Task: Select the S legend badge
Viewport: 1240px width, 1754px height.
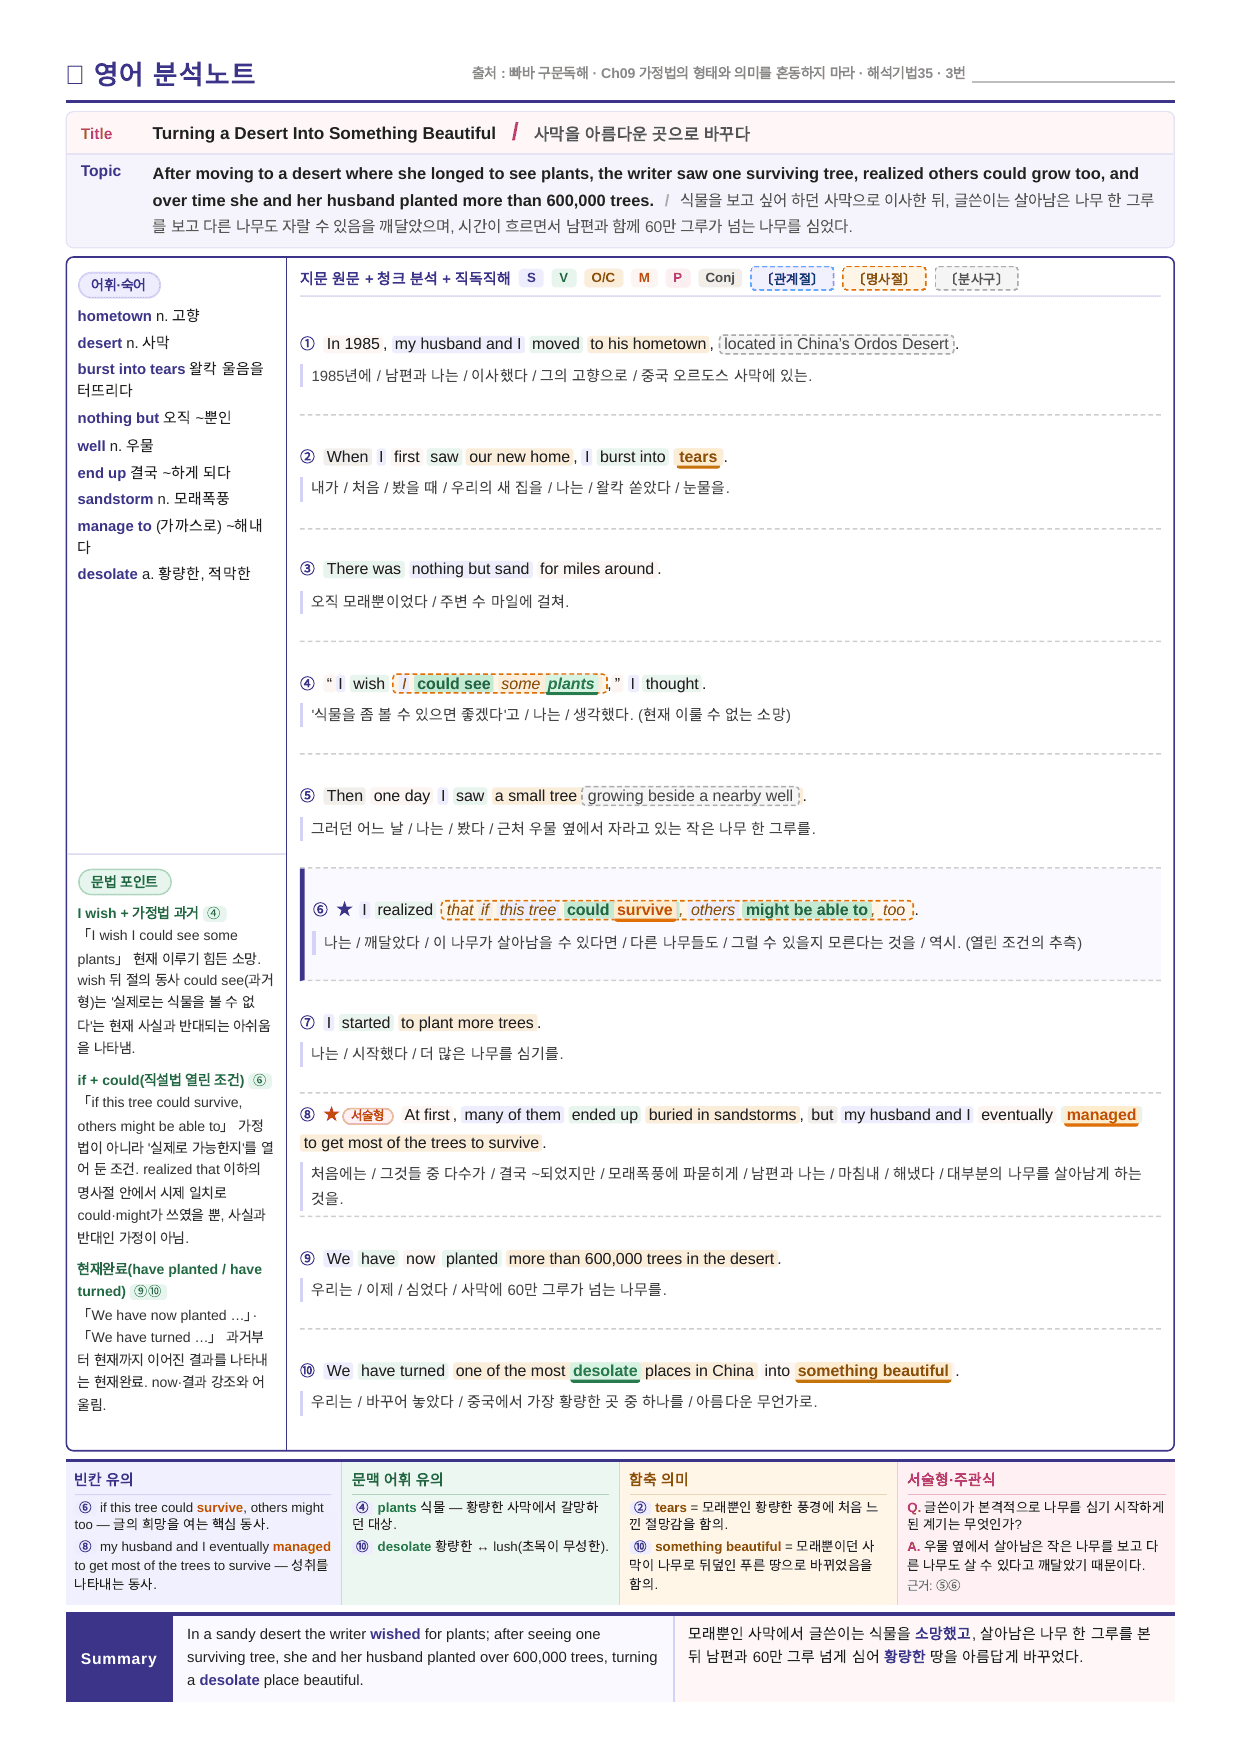Action: click(531, 278)
